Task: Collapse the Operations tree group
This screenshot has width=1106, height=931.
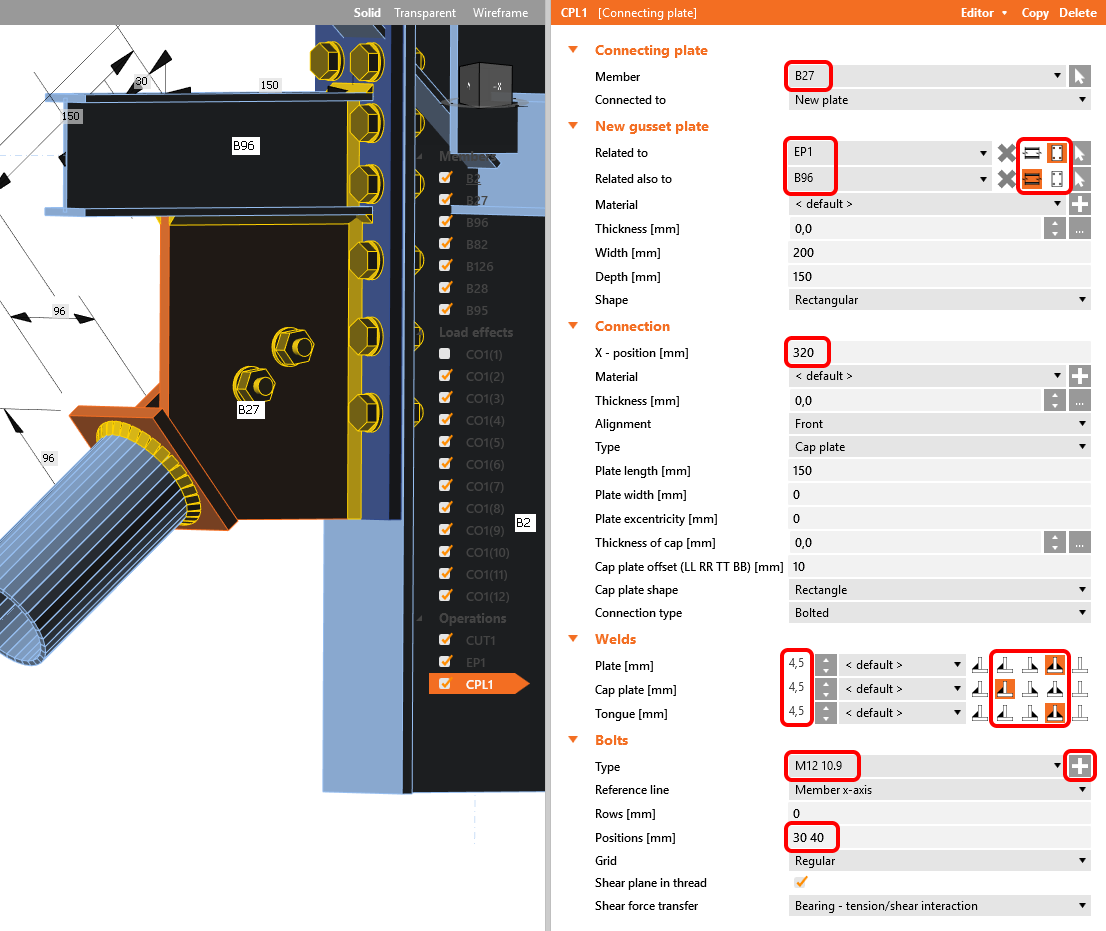Action: (x=420, y=619)
